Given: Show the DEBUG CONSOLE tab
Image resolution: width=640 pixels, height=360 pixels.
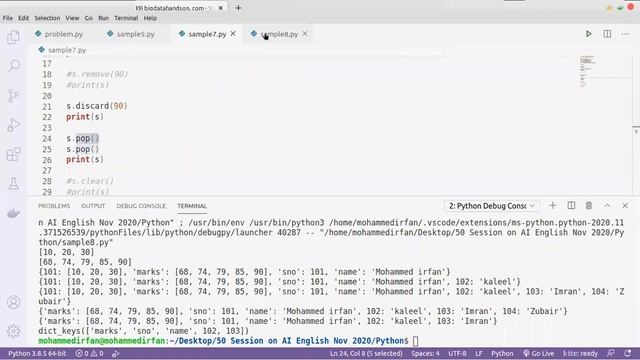Looking at the screenshot, I should [x=141, y=206].
